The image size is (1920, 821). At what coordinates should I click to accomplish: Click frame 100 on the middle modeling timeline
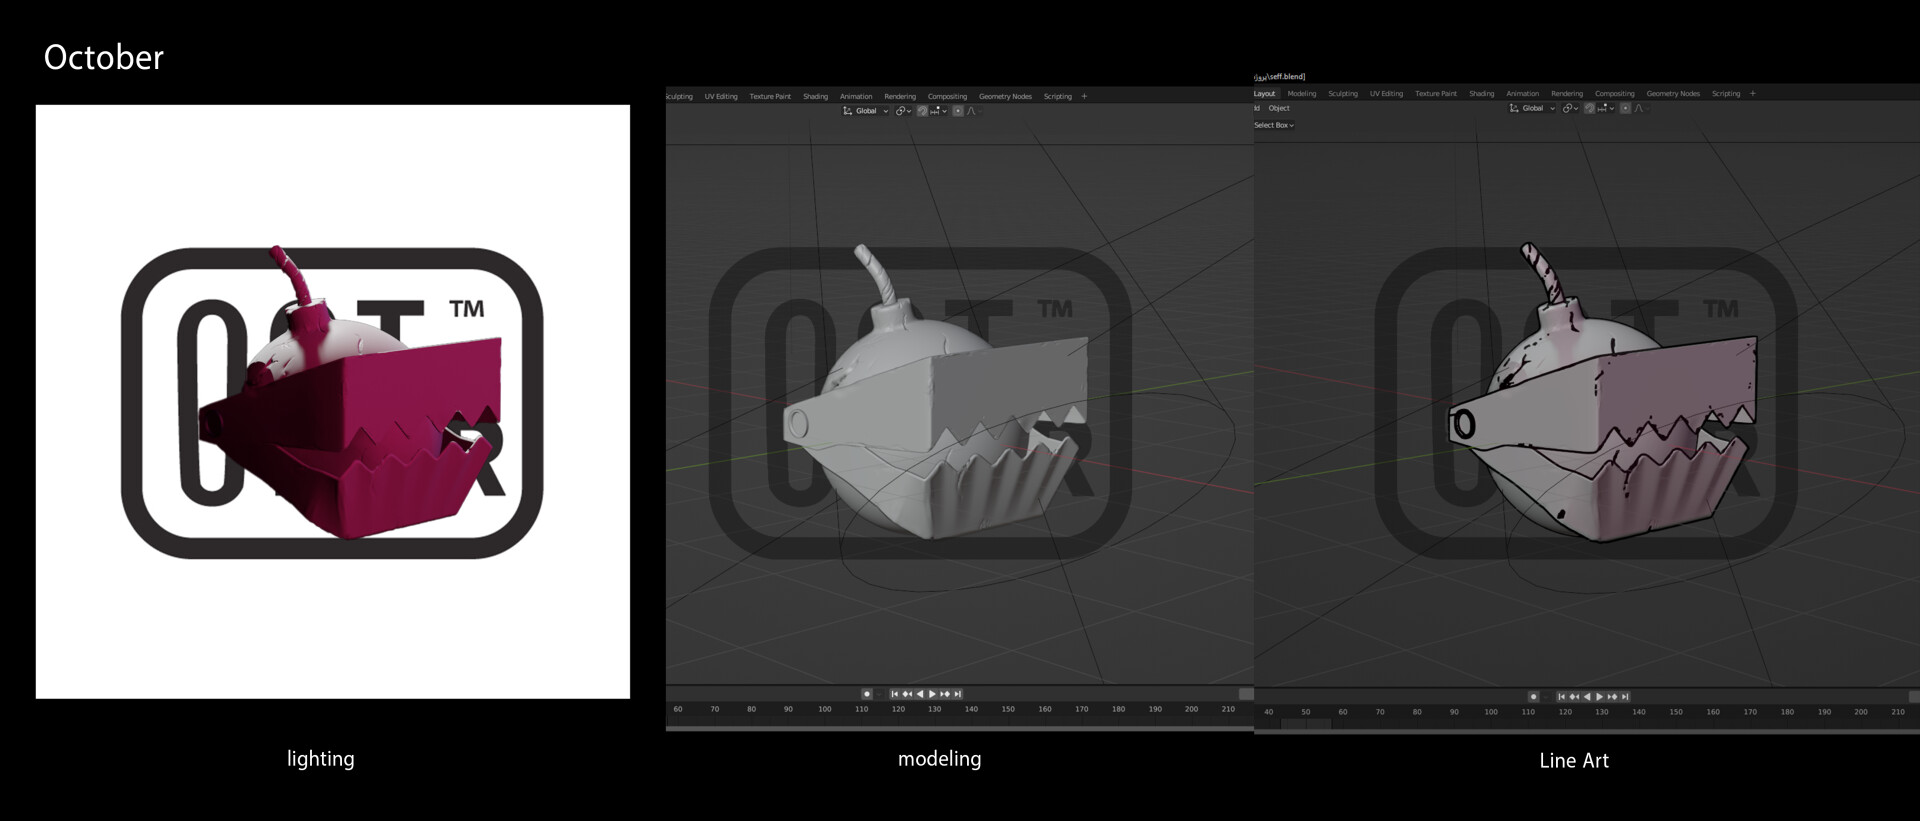click(x=825, y=709)
